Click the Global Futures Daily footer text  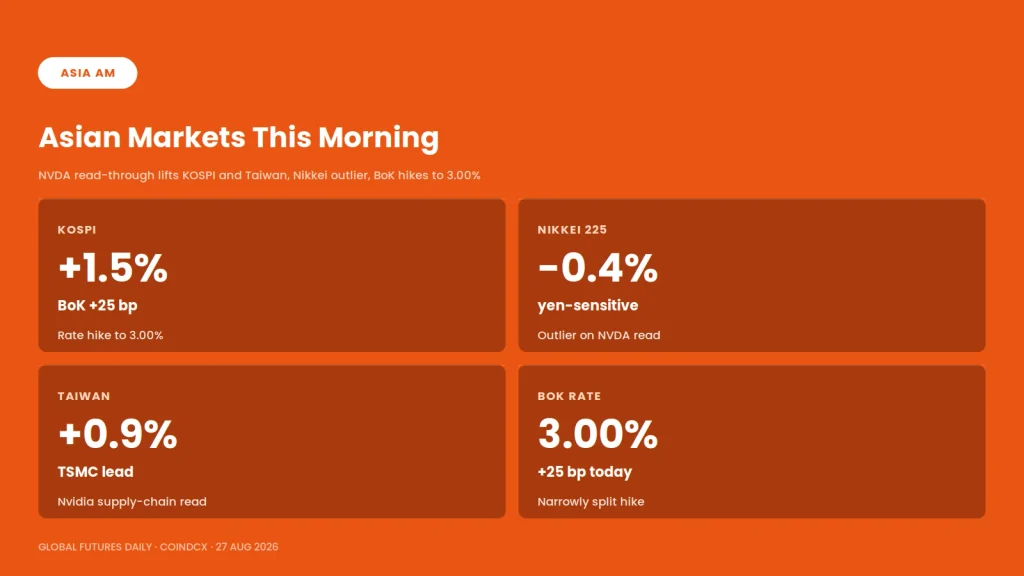(158, 547)
